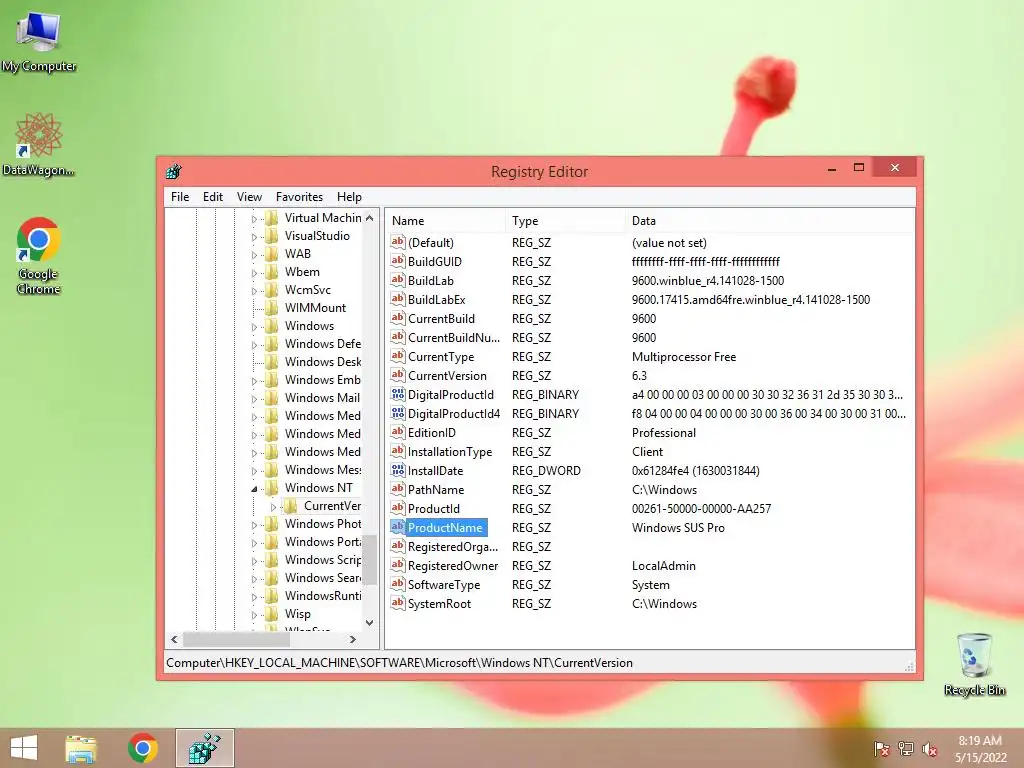The height and width of the screenshot is (768, 1024).
Task: Click the Registry Editor title bar icon
Action: pos(174,171)
